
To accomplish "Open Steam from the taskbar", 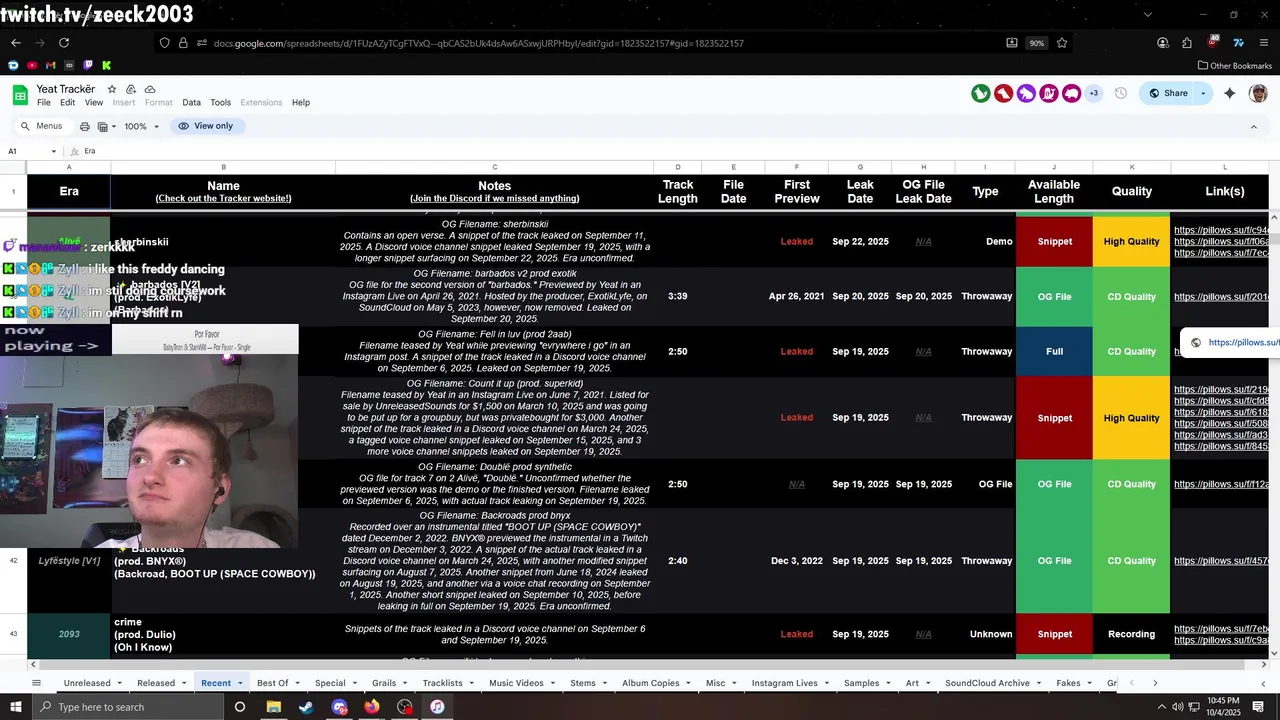I will click(306, 707).
